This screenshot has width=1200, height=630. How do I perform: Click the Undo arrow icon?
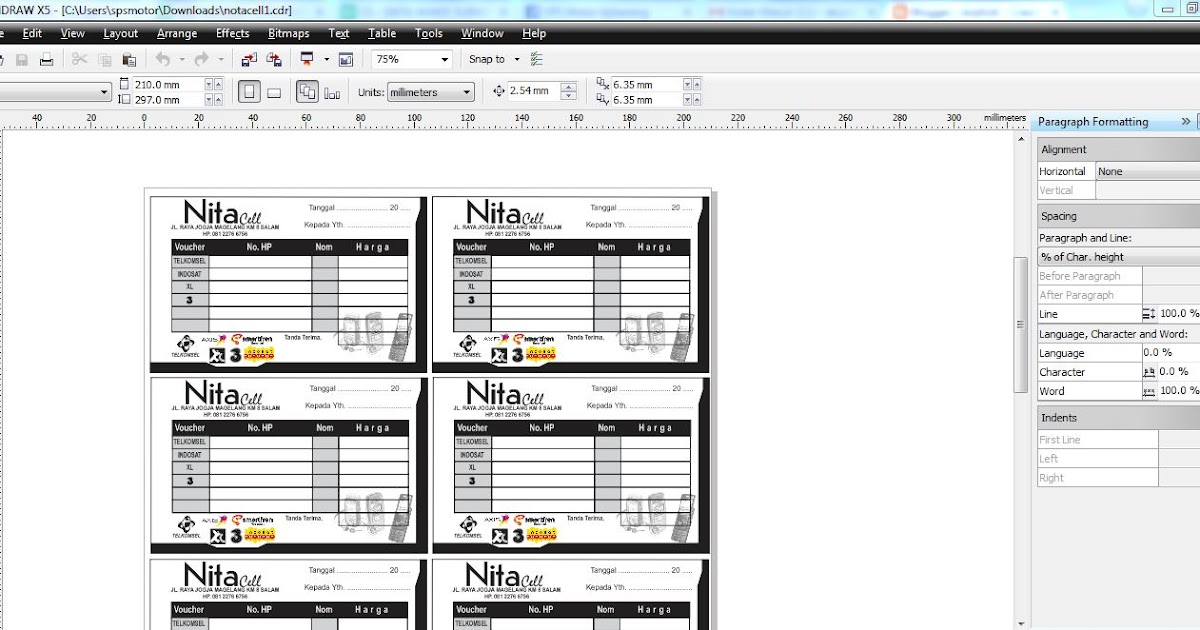click(x=162, y=59)
